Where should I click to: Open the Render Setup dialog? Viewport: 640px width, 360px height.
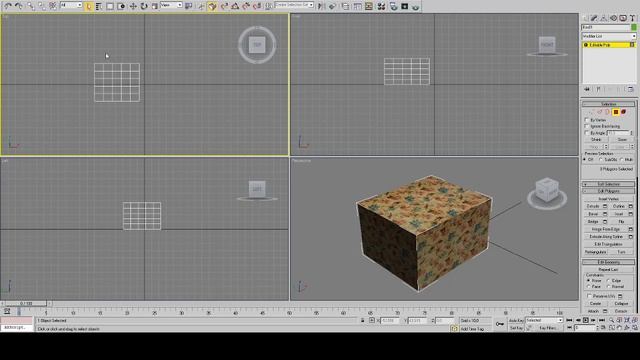tap(393, 6)
